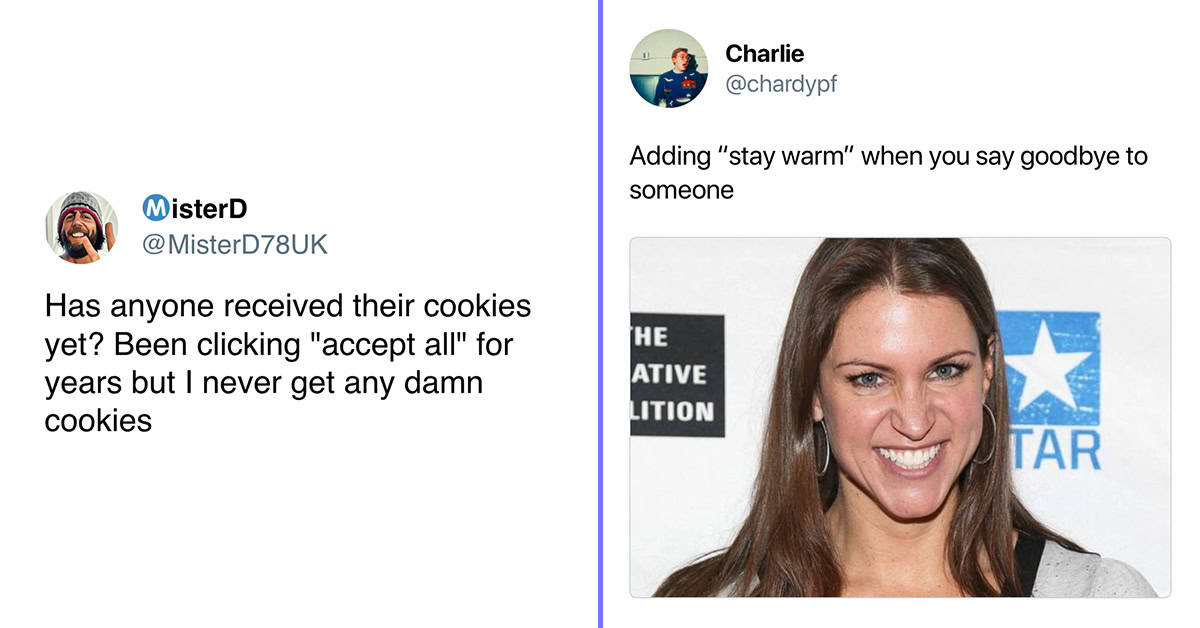This screenshot has width=1200, height=628.
Task: Click the blue M logo in MisterD's name
Action: tap(155, 209)
